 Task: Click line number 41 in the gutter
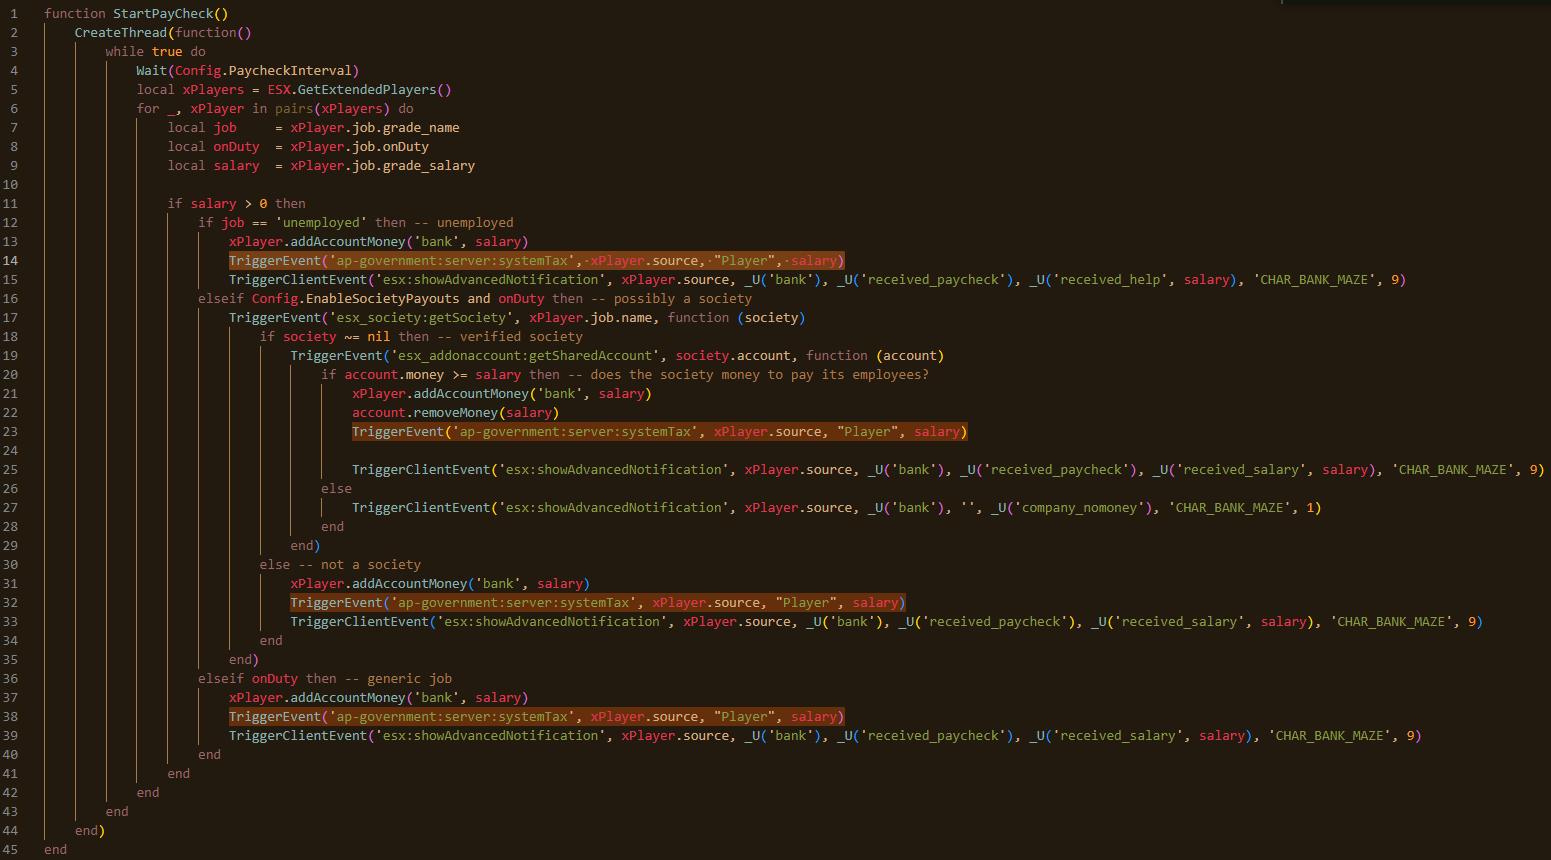tap(10, 774)
